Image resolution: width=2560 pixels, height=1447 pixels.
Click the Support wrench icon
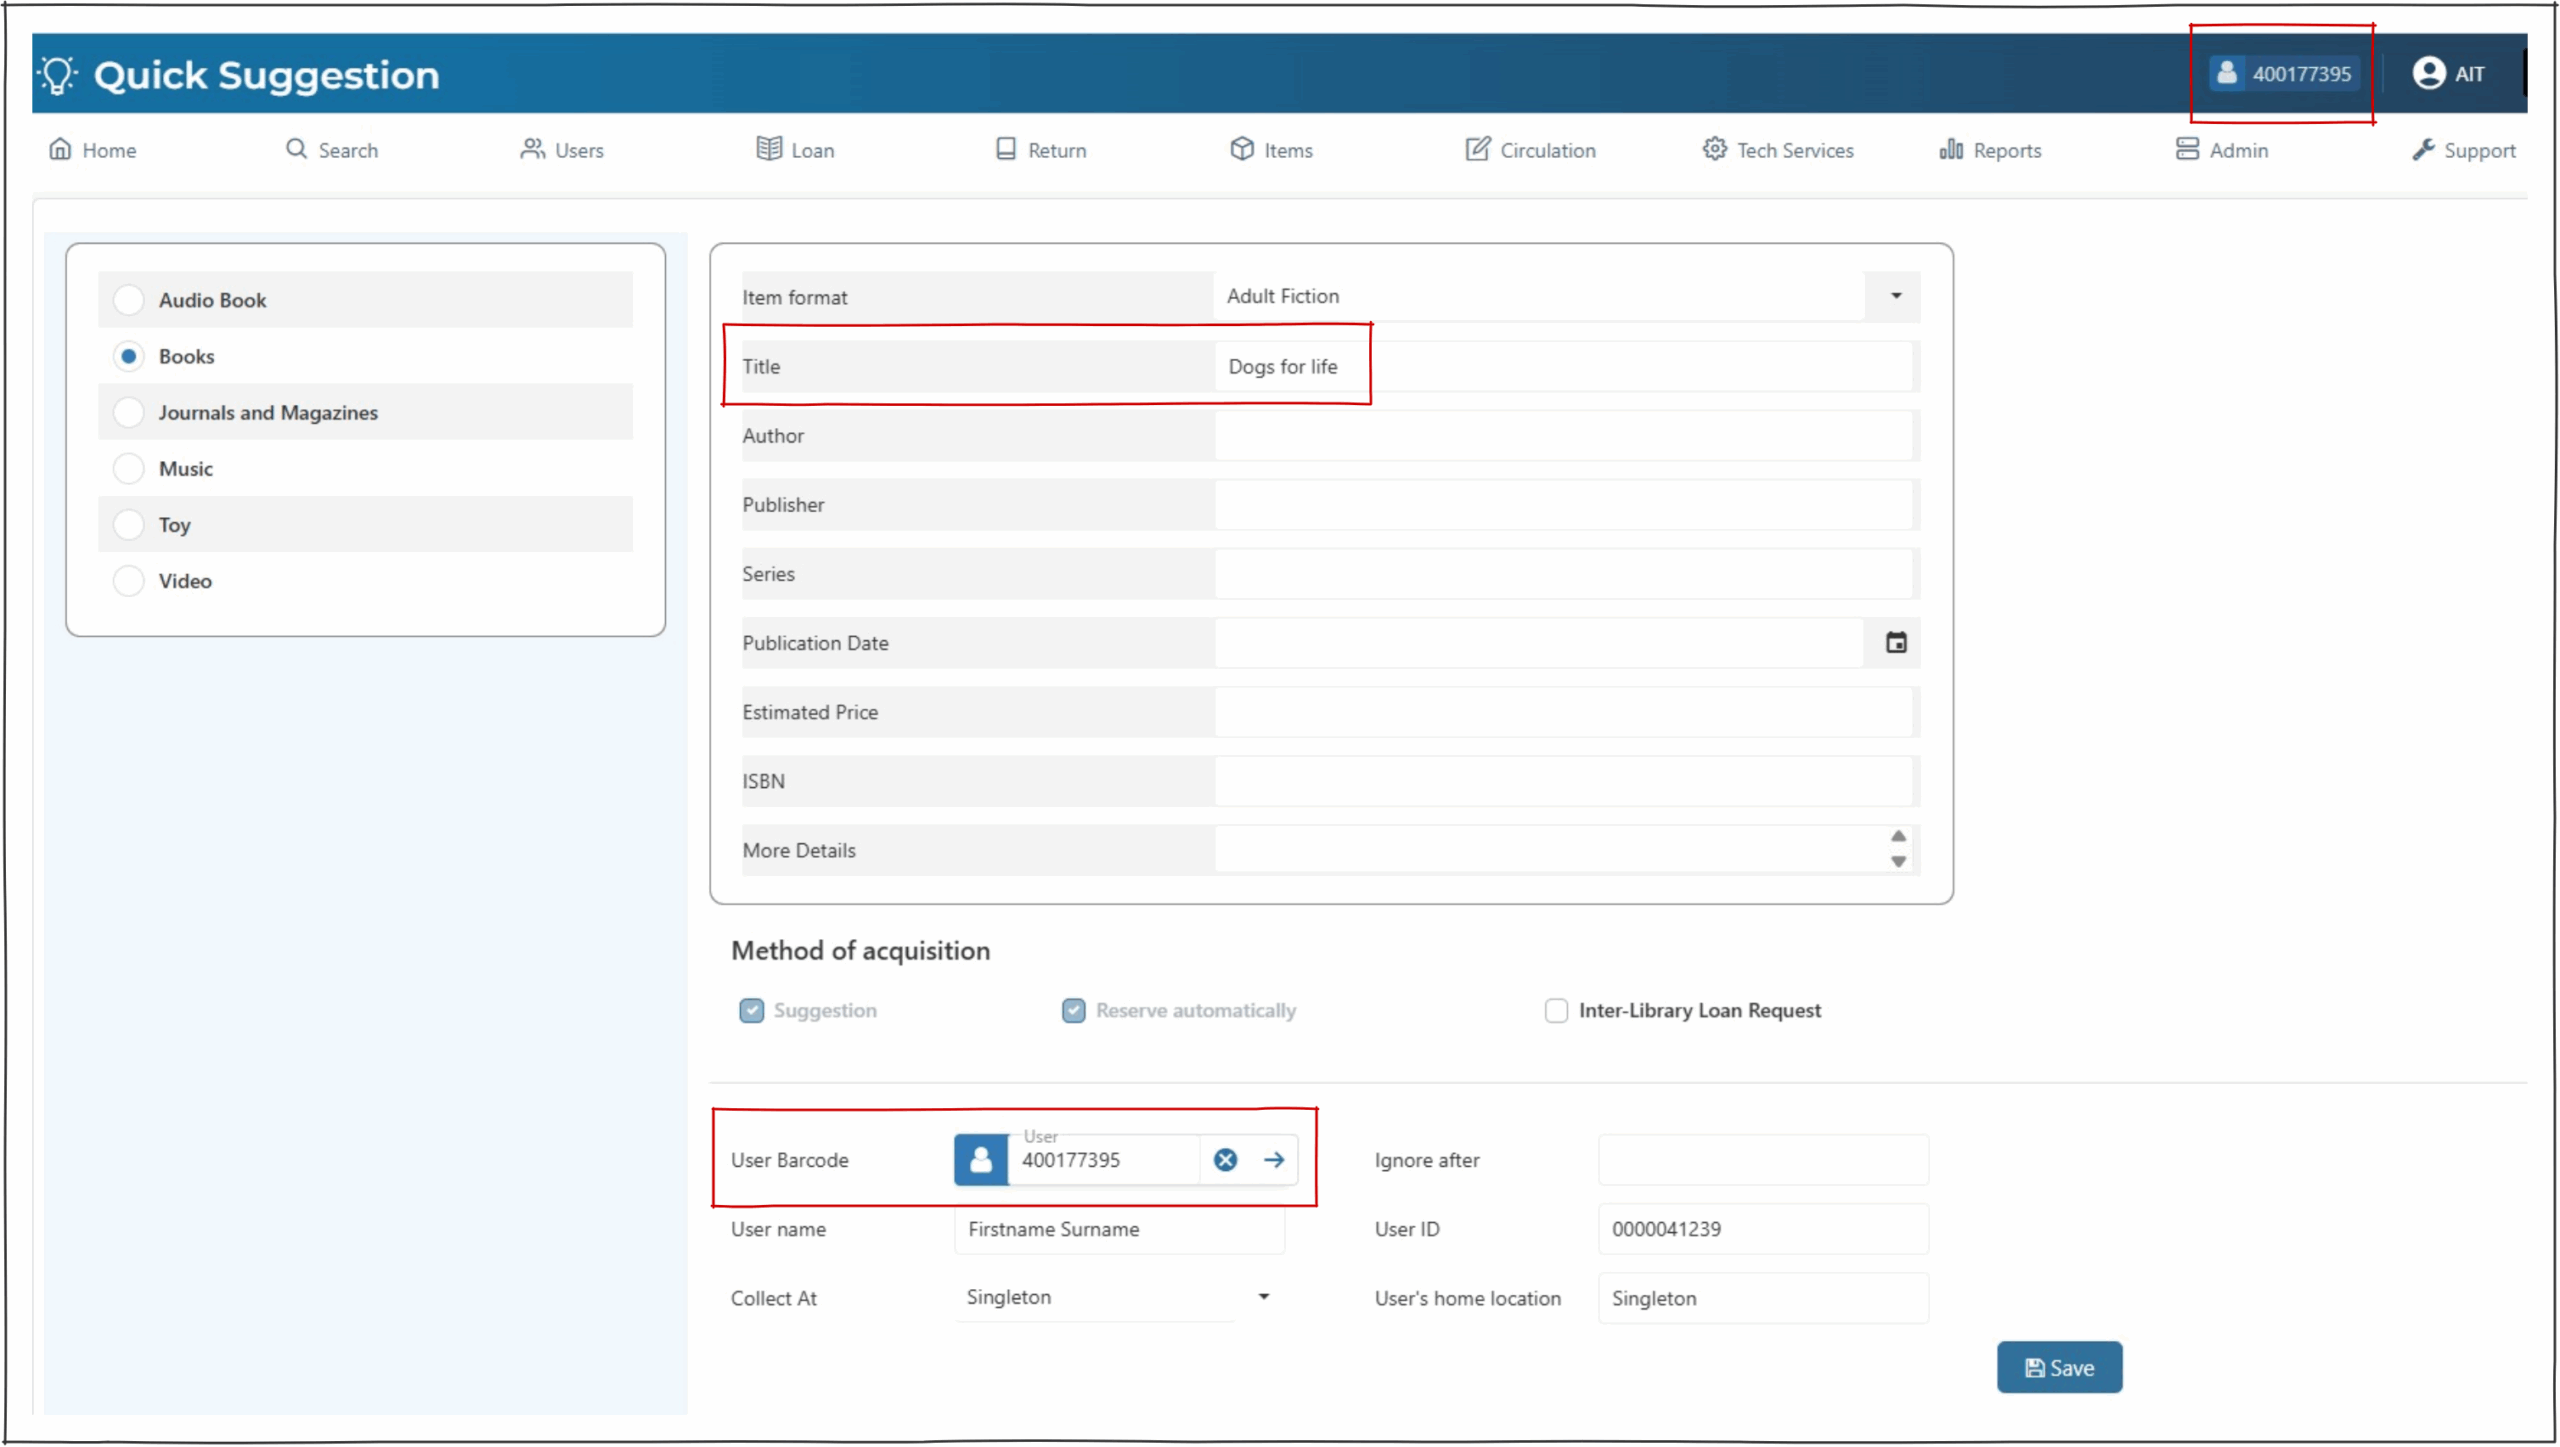coord(2422,150)
